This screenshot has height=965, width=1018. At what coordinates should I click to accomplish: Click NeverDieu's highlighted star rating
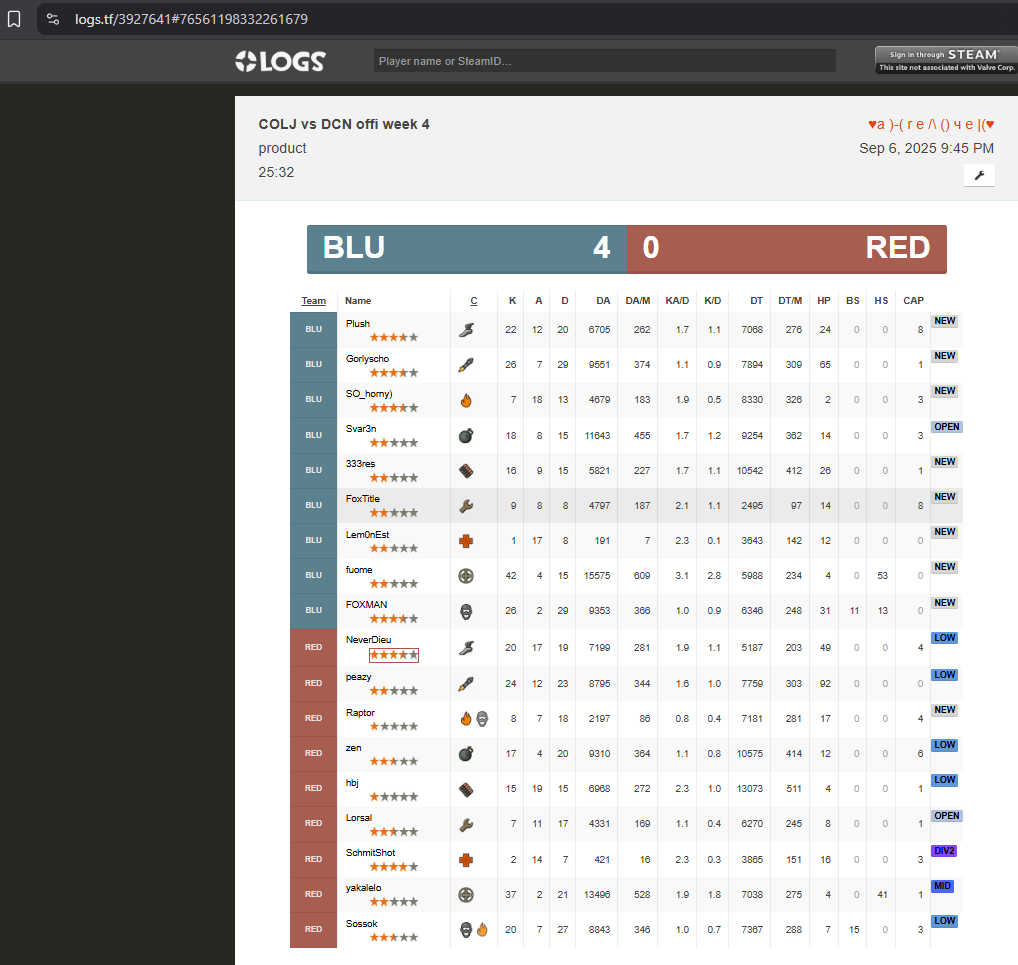click(393, 655)
